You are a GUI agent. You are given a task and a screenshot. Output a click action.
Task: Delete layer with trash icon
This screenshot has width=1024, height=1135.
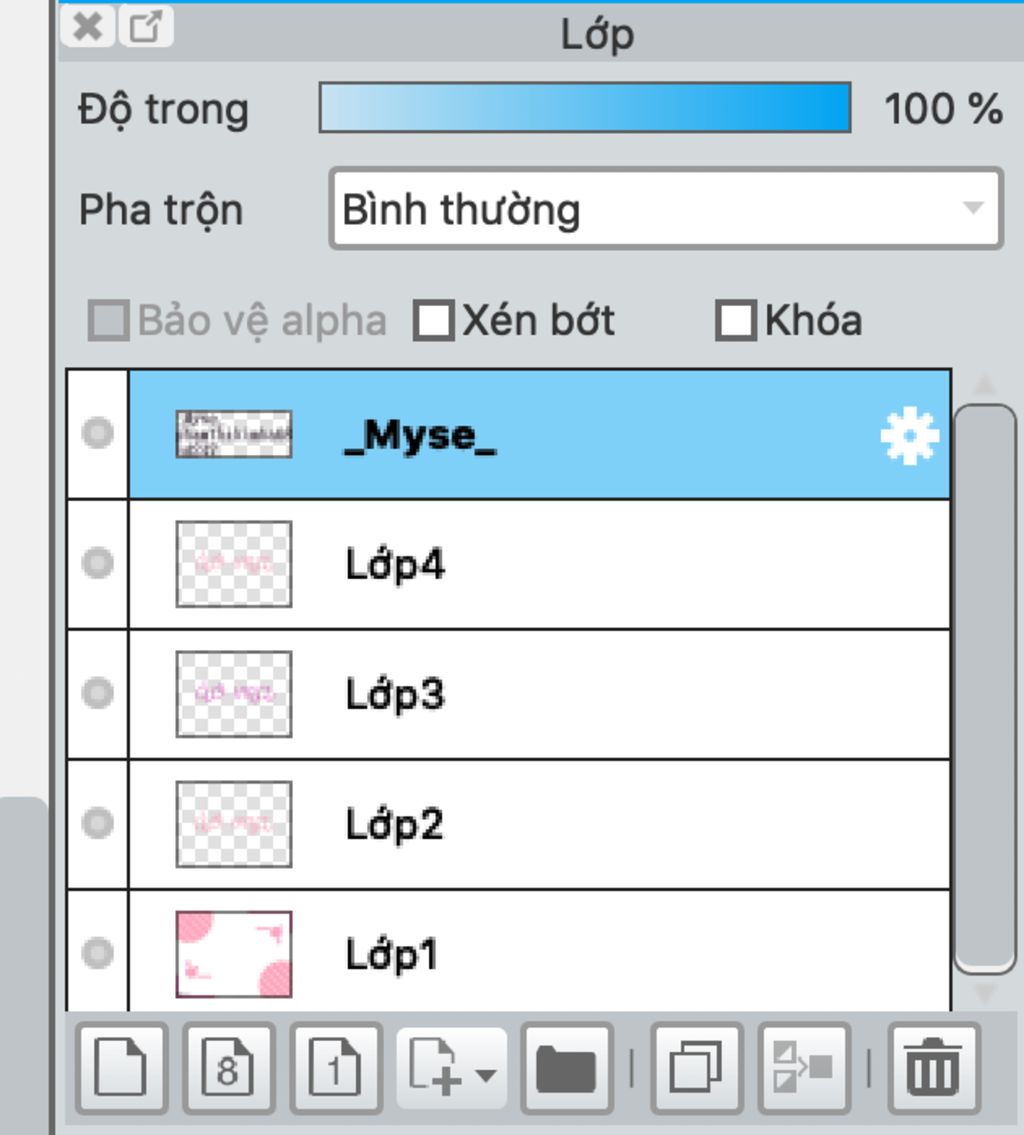[x=934, y=1068]
